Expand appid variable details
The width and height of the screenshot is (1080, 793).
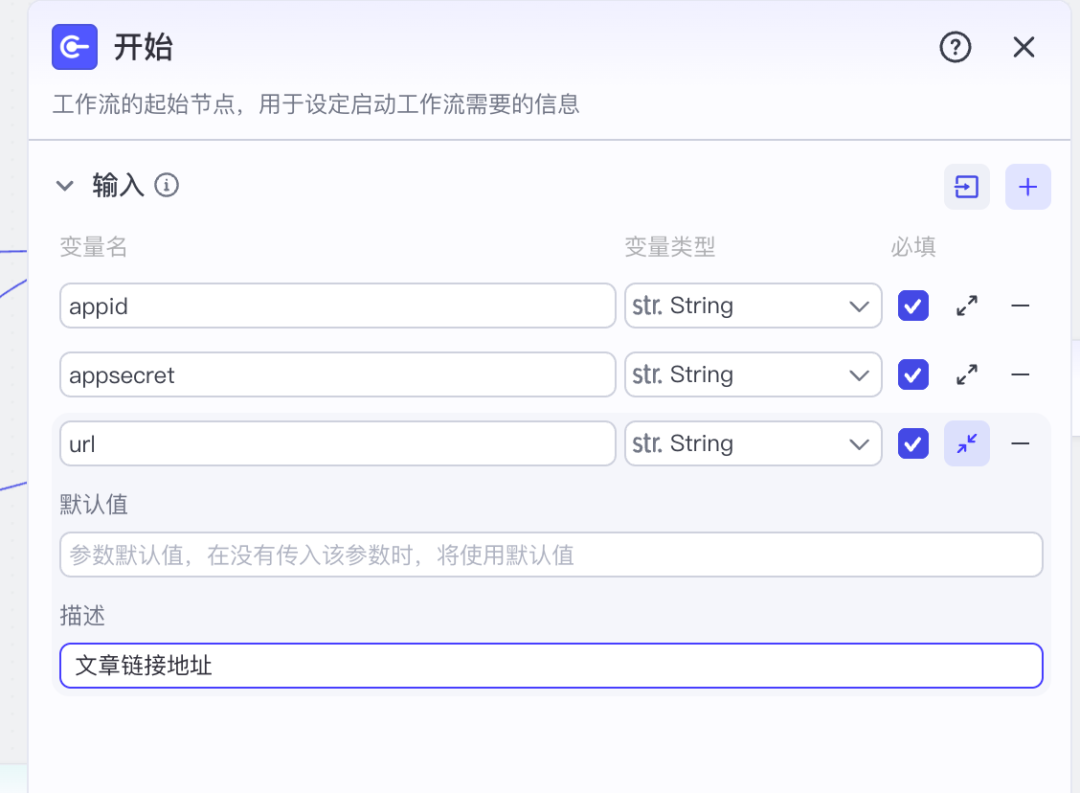tap(966, 306)
